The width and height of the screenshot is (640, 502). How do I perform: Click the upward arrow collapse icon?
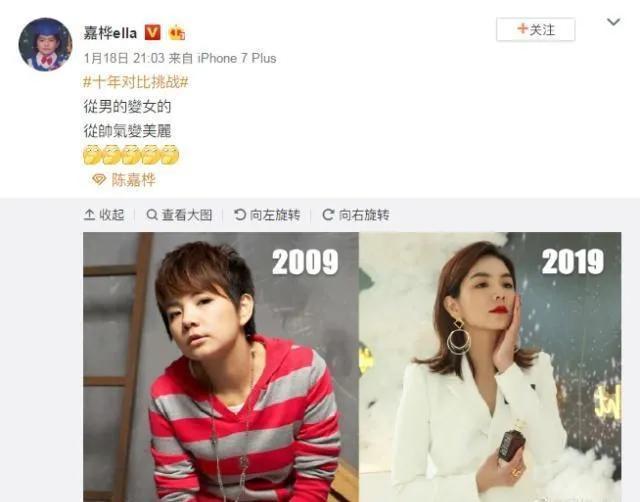tap(89, 215)
